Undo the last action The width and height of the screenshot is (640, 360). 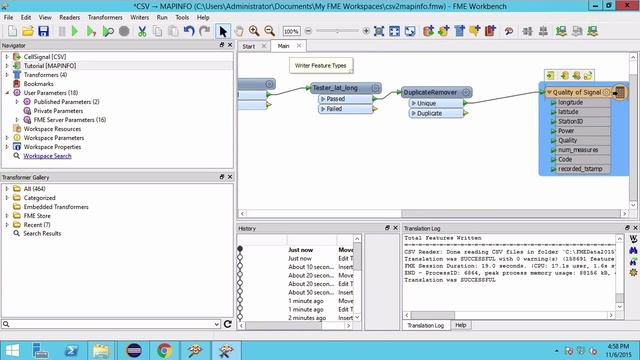click(189, 31)
